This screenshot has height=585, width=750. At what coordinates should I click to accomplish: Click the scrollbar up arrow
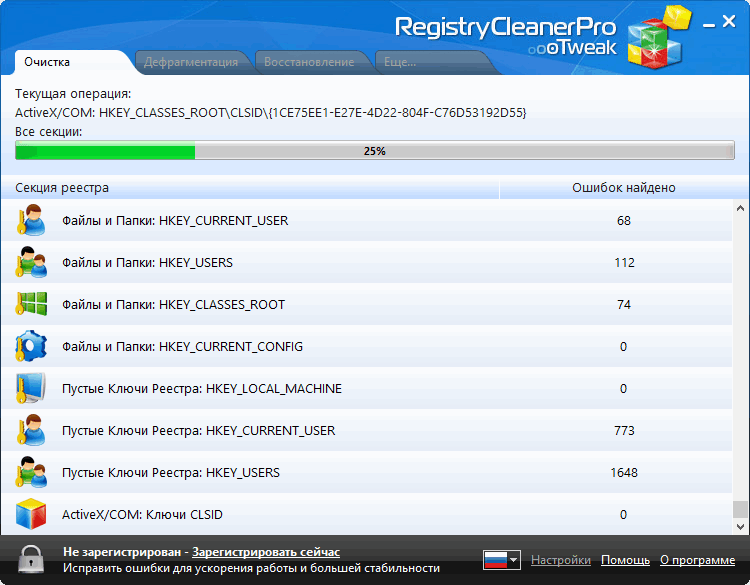click(740, 208)
